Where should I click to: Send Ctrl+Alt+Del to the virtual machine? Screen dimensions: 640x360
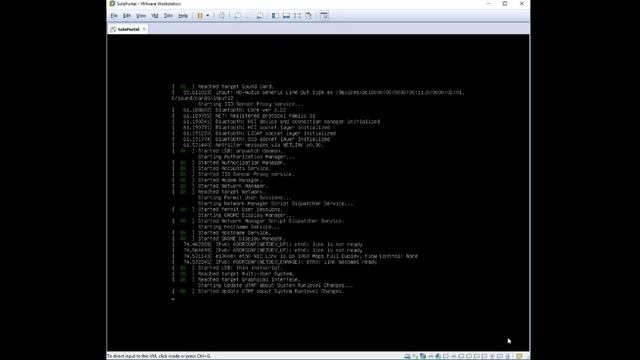pos(222,16)
